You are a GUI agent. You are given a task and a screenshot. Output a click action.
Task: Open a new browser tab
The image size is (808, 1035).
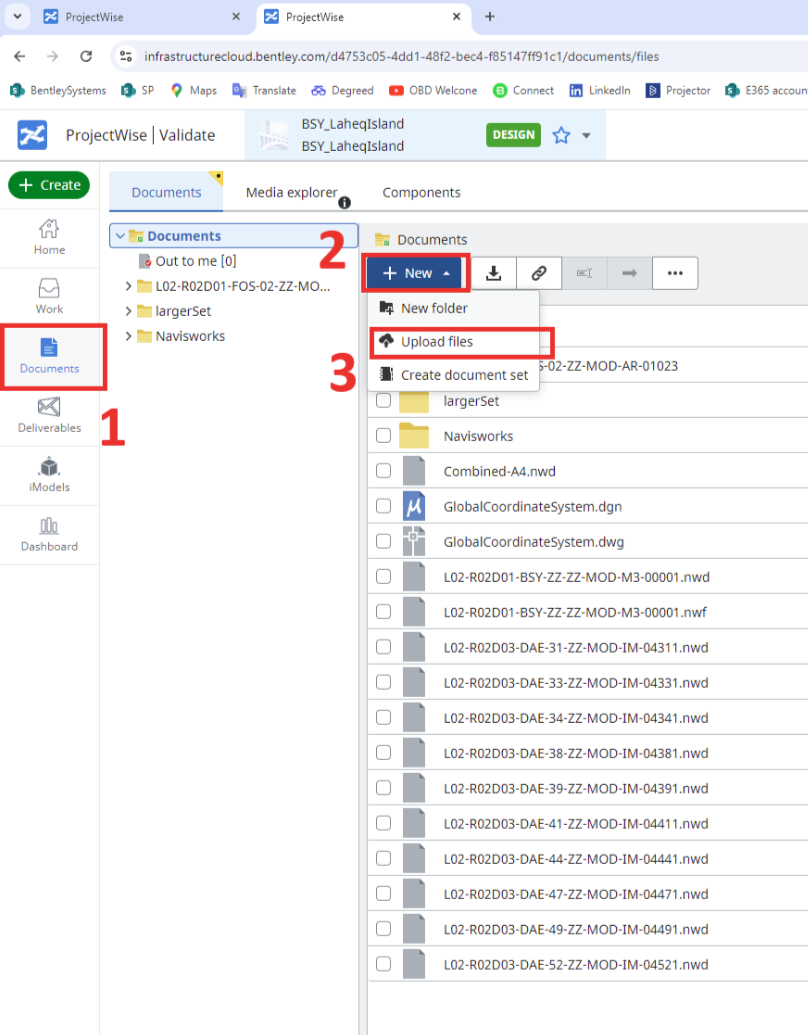[x=490, y=17]
